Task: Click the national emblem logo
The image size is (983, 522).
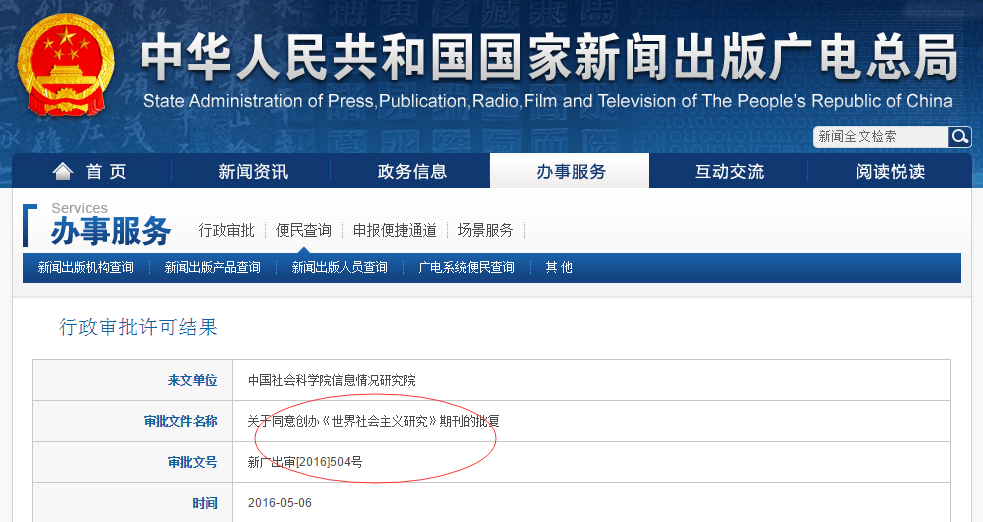Action: [x=66, y=66]
